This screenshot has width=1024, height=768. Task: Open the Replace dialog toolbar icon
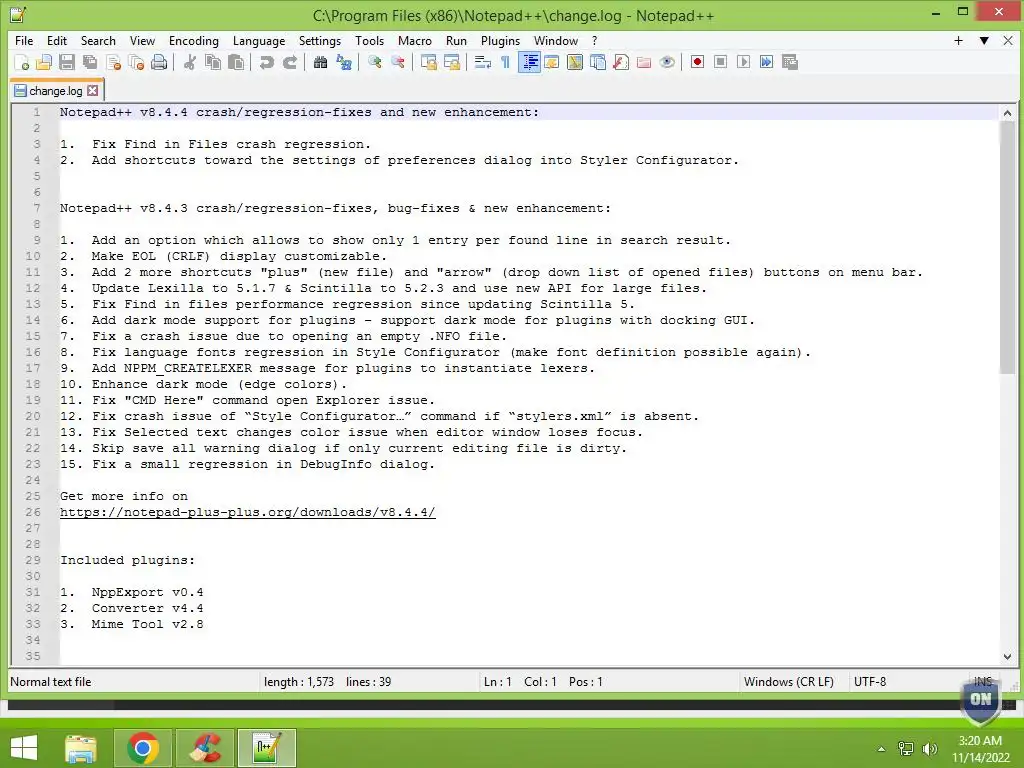click(x=344, y=62)
